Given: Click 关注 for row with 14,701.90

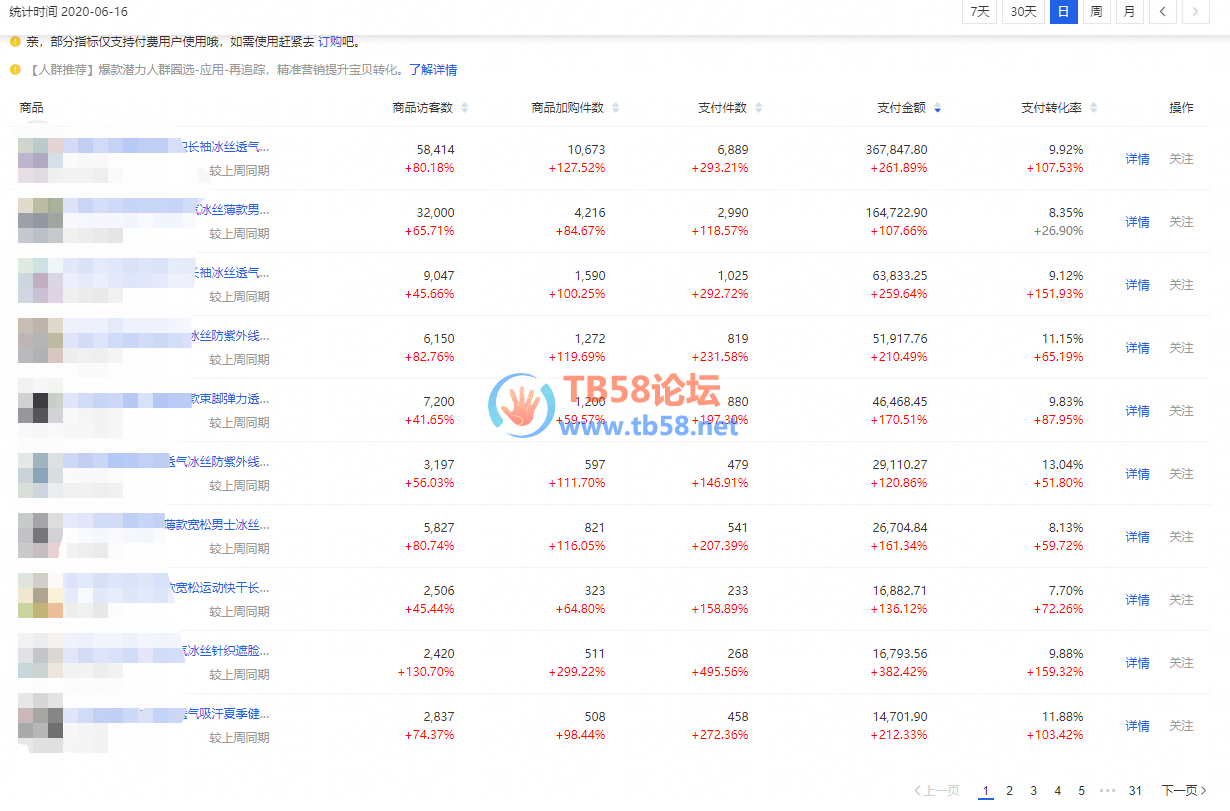Looking at the screenshot, I should pos(1181,726).
